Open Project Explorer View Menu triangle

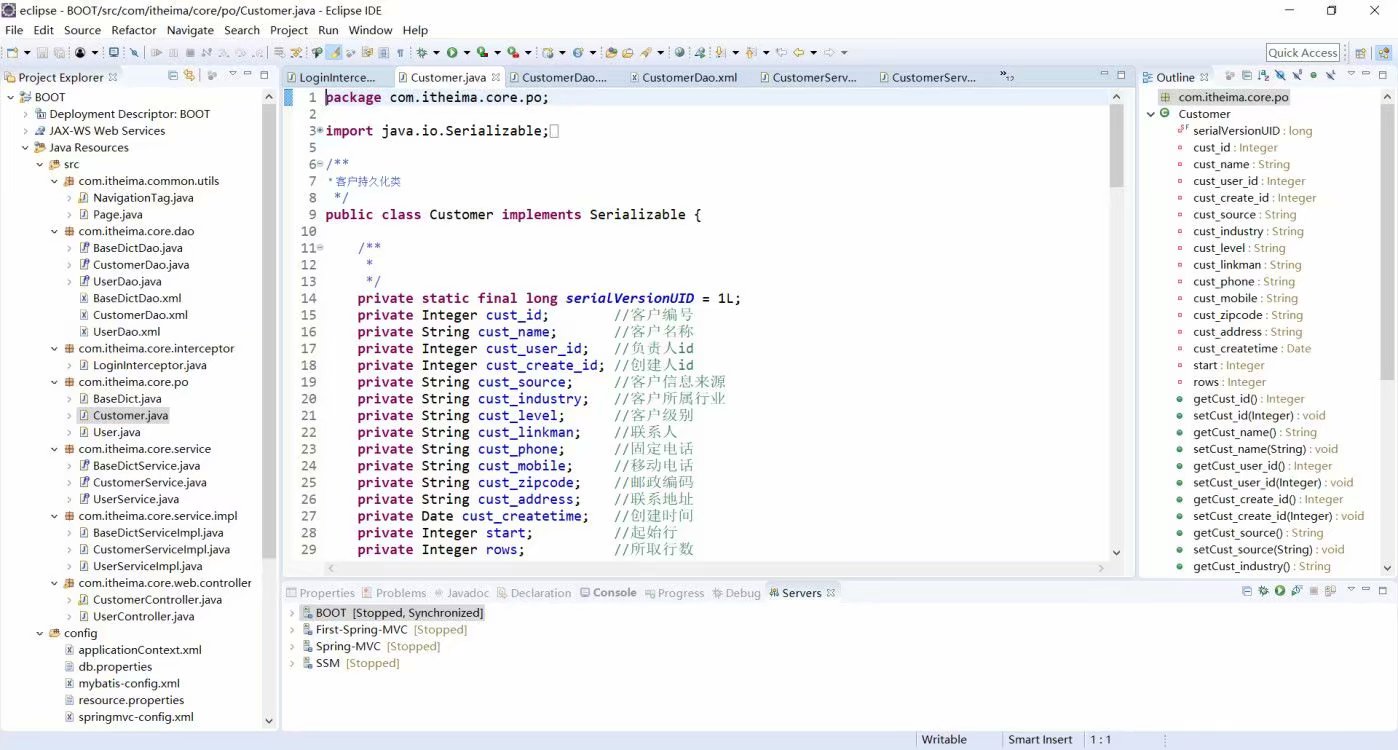pos(232,74)
